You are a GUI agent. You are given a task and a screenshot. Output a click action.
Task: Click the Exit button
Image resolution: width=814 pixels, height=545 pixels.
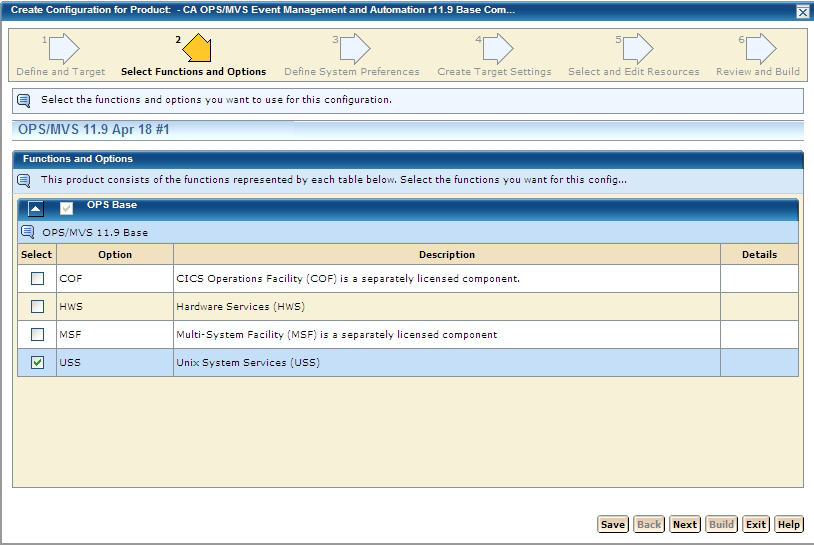pyautogui.click(x=756, y=524)
